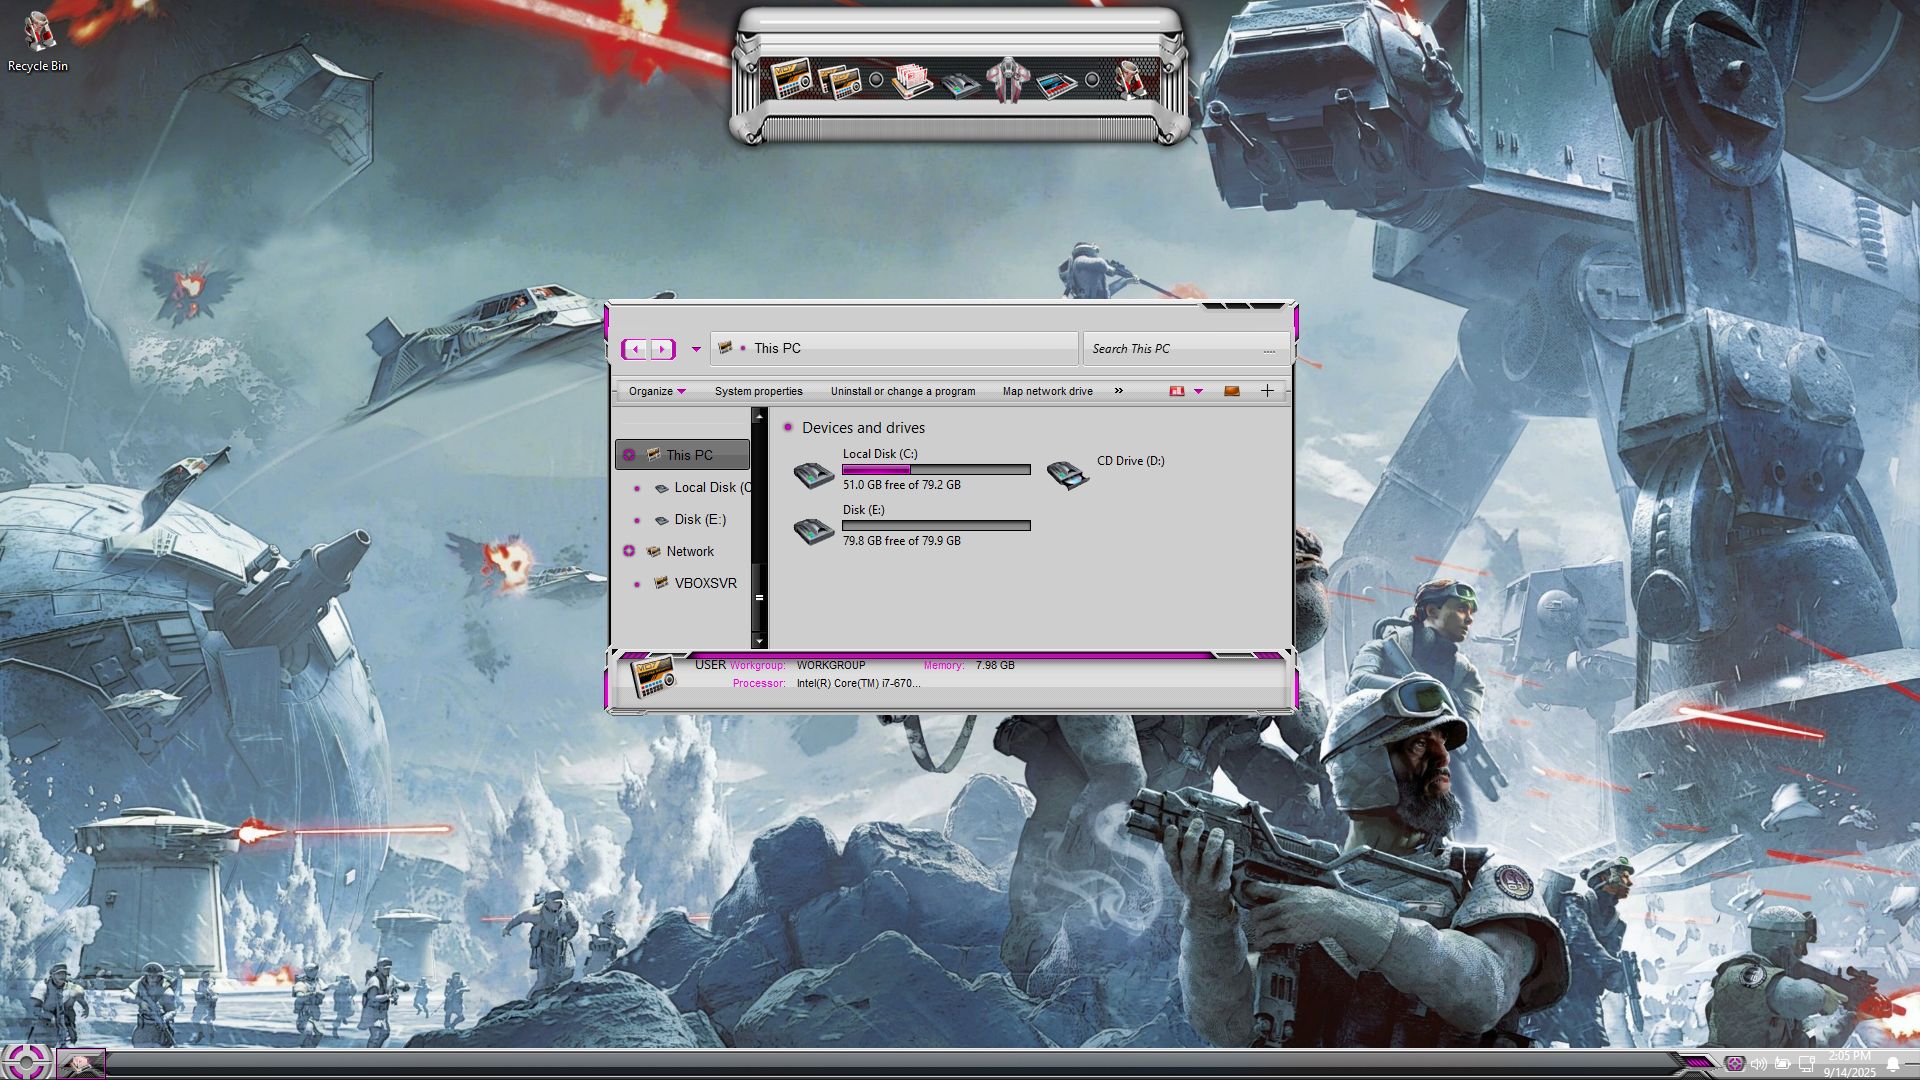Collapse the This PC tree node
Screen dimensions: 1920x1080
point(629,455)
